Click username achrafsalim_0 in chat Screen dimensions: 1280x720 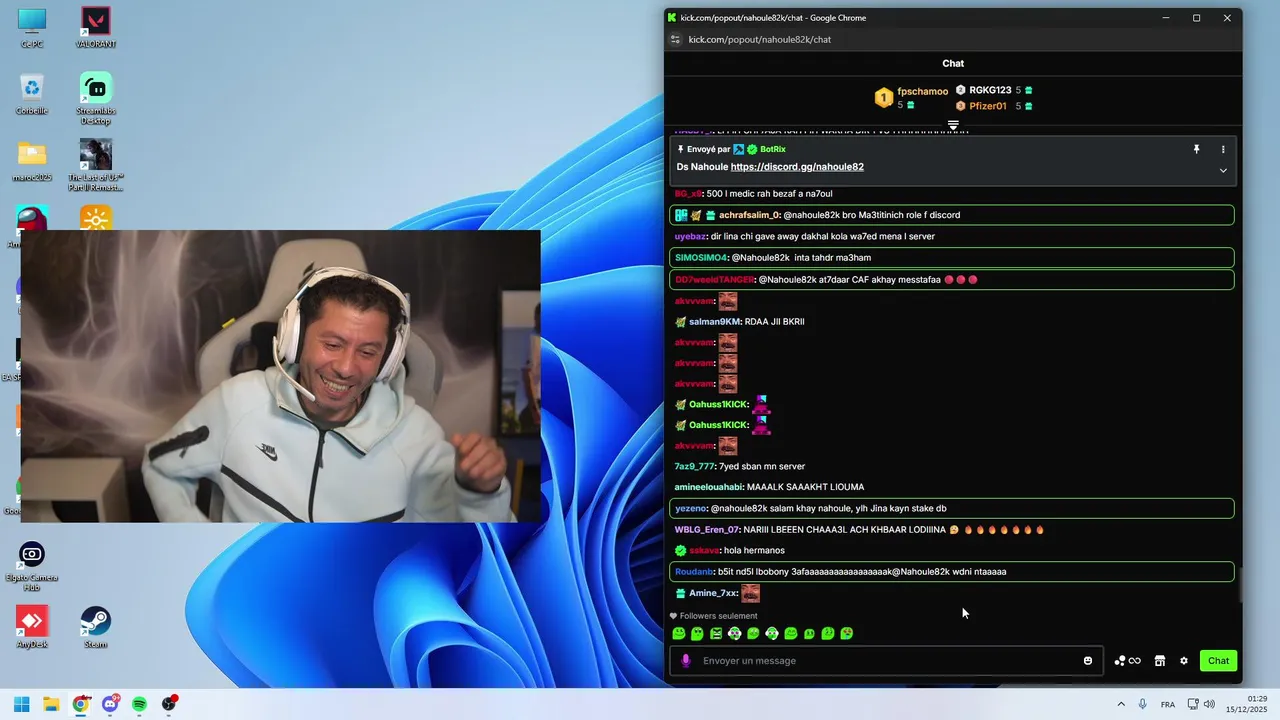(748, 215)
